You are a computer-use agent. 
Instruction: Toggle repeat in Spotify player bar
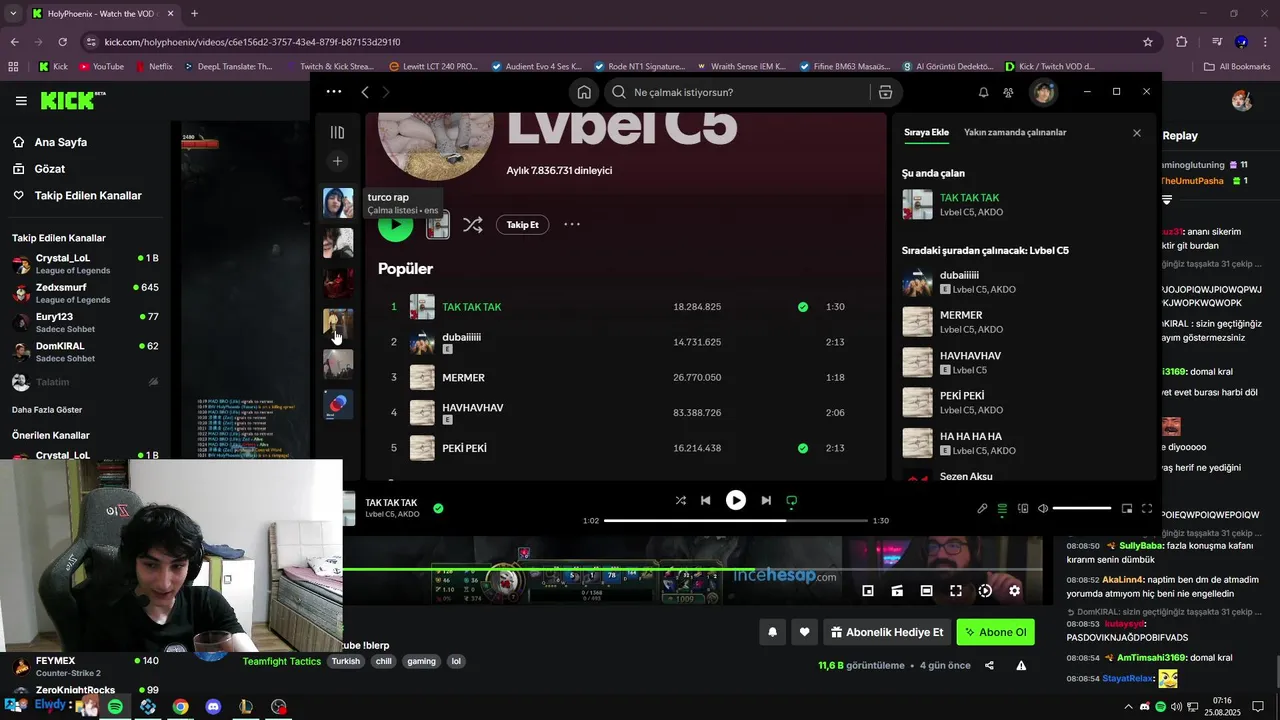tap(792, 500)
